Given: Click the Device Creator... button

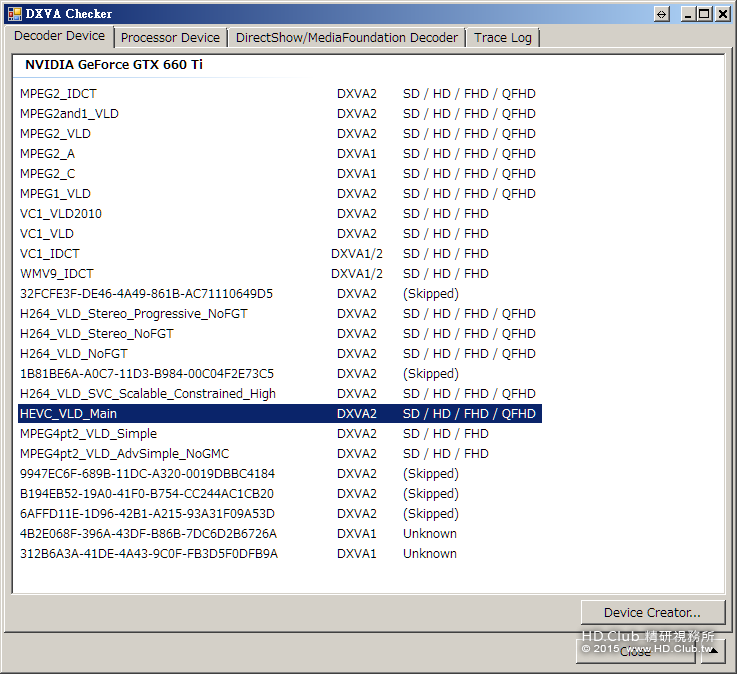Looking at the screenshot, I should [x=652, y=612].
